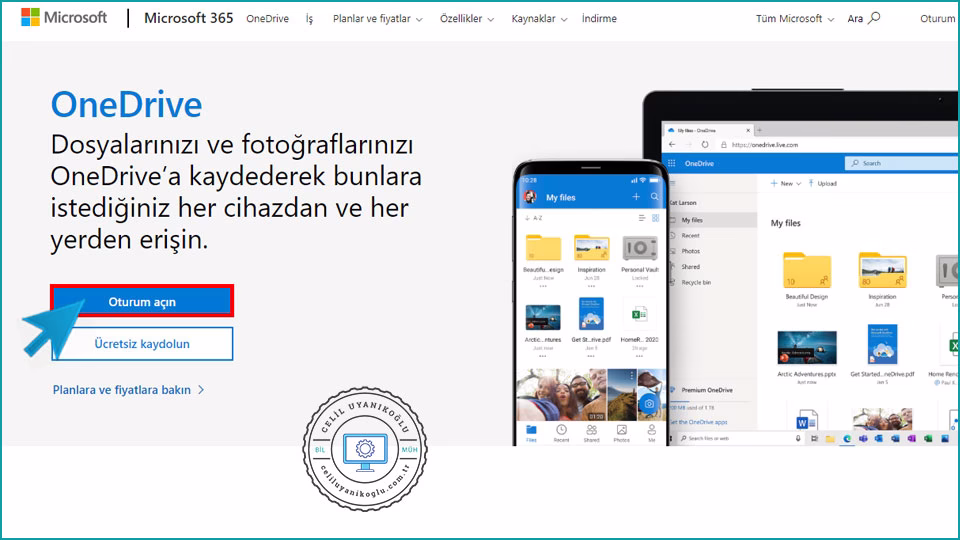960x540 pixels.
Task: Click the Ücretsiz kaydolun button
Action: (x=142, y=343)
